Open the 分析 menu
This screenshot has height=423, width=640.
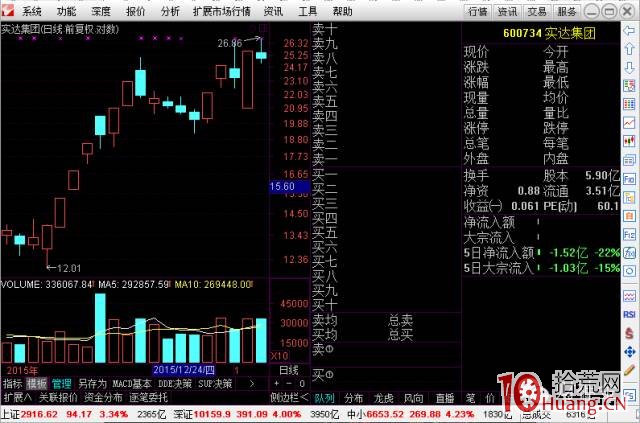click(x=170, y=11)
